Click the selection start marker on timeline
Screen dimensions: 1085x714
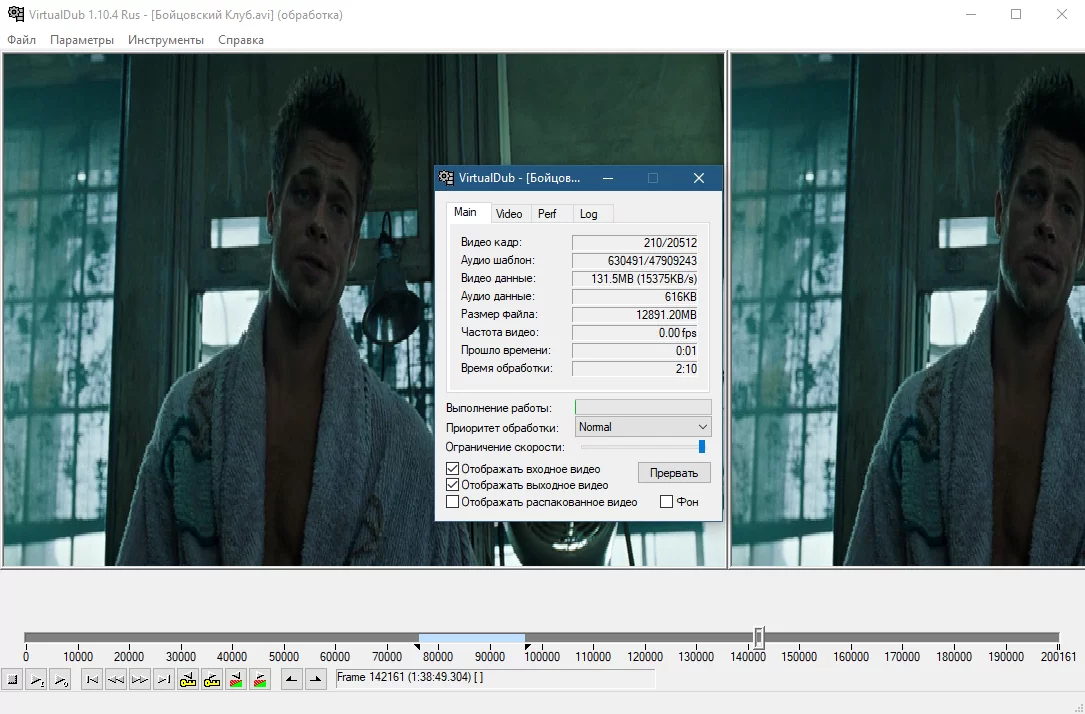tap(417, 647)
